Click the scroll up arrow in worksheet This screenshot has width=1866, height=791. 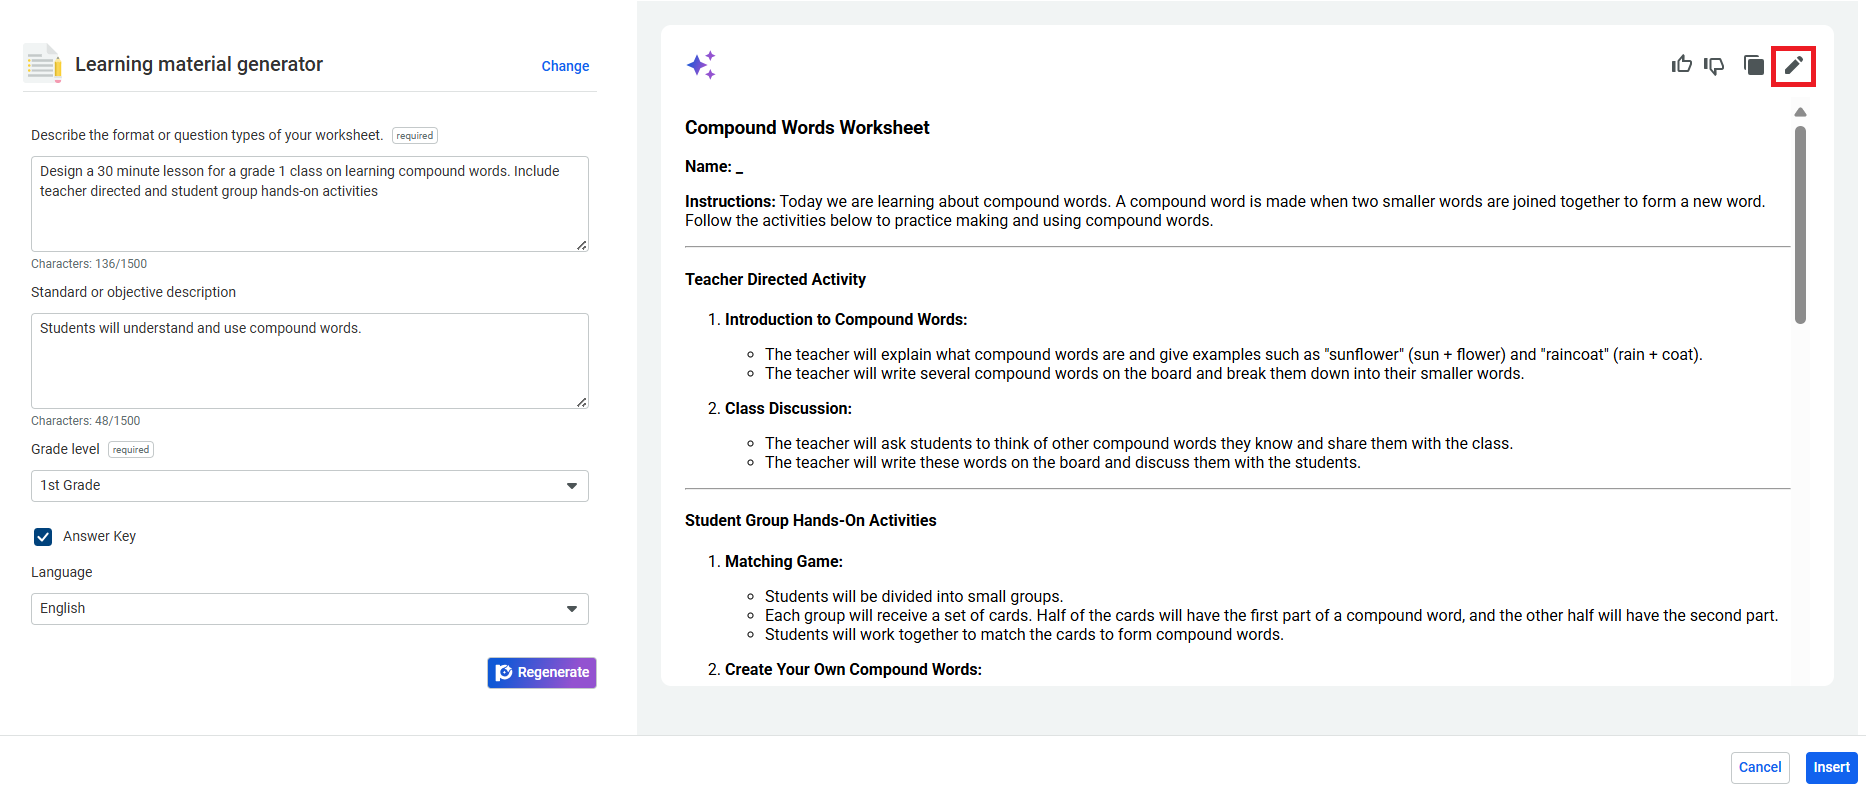point(1800,112)
